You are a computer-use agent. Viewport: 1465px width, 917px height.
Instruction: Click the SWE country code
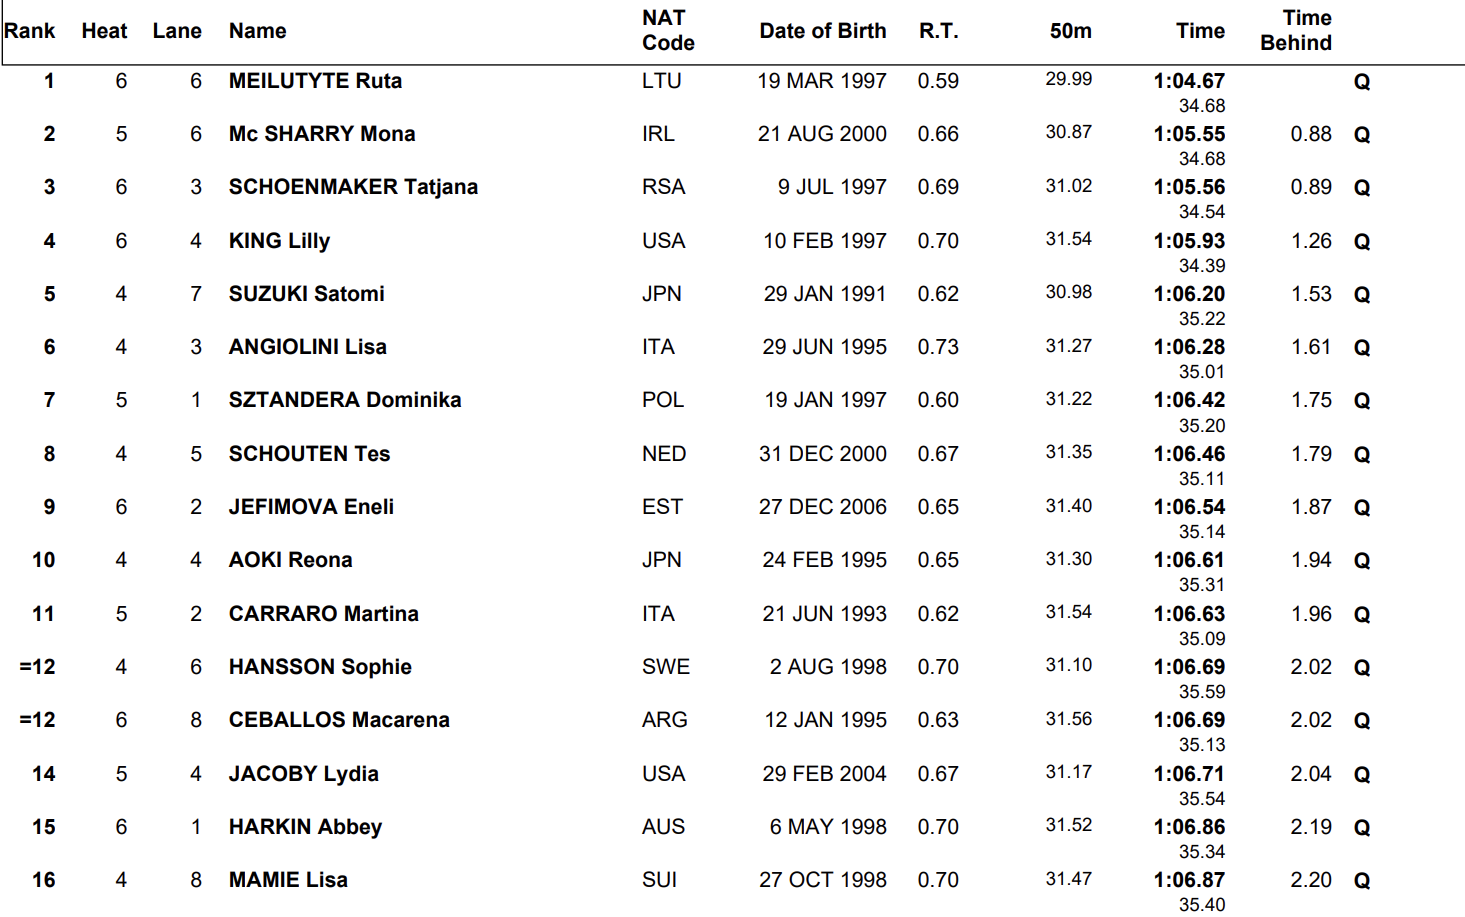pyautogui.click(x=666, y=667)
